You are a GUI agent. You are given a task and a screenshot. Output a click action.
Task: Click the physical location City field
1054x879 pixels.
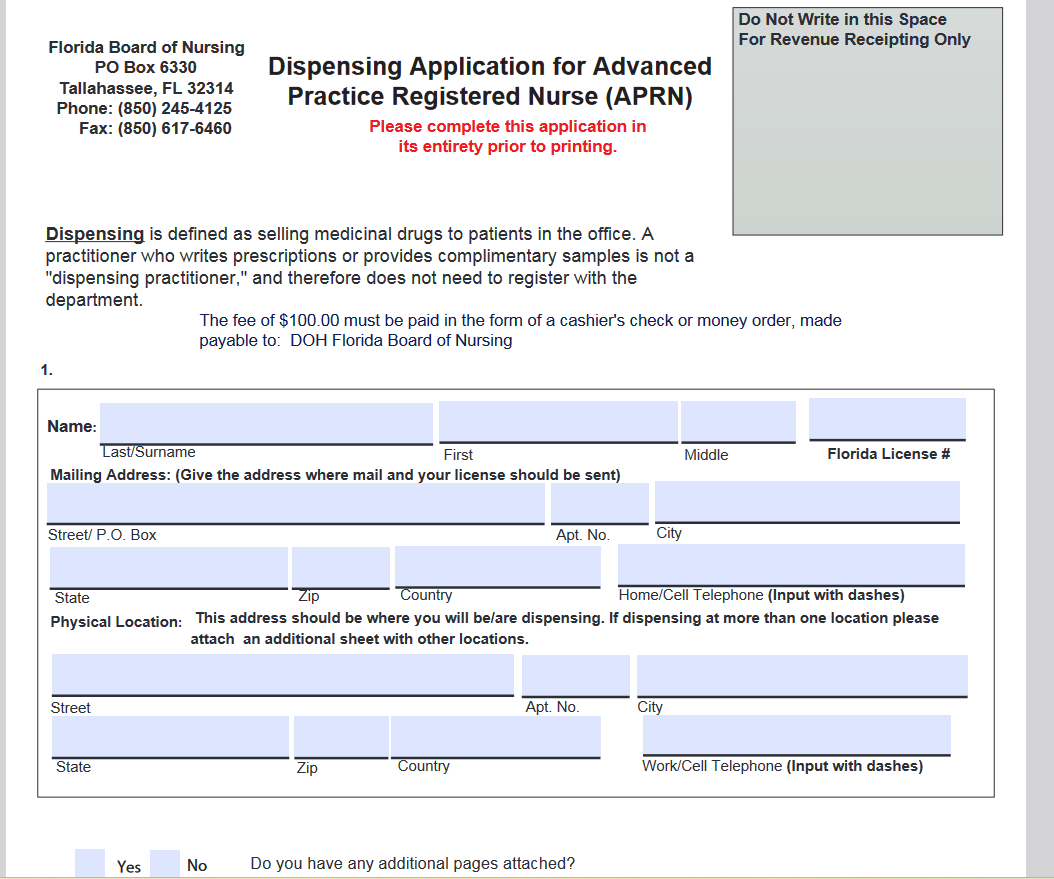tap(803, 674)
